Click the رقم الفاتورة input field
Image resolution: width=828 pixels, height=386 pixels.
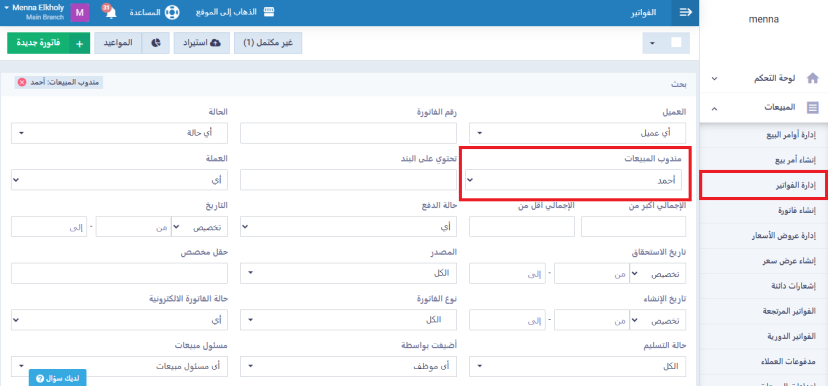point(349,133)
